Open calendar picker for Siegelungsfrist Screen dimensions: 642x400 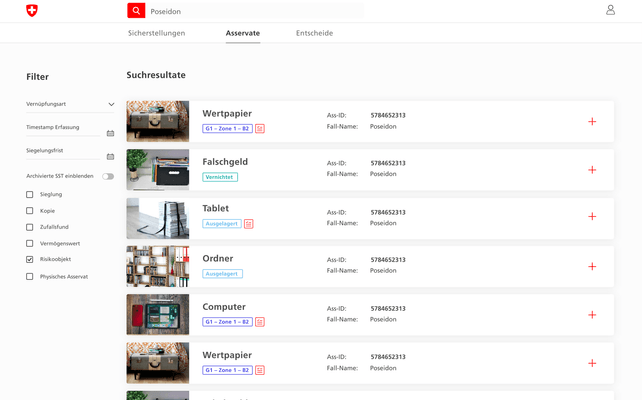pyautogui.click(x=110, y=156)
